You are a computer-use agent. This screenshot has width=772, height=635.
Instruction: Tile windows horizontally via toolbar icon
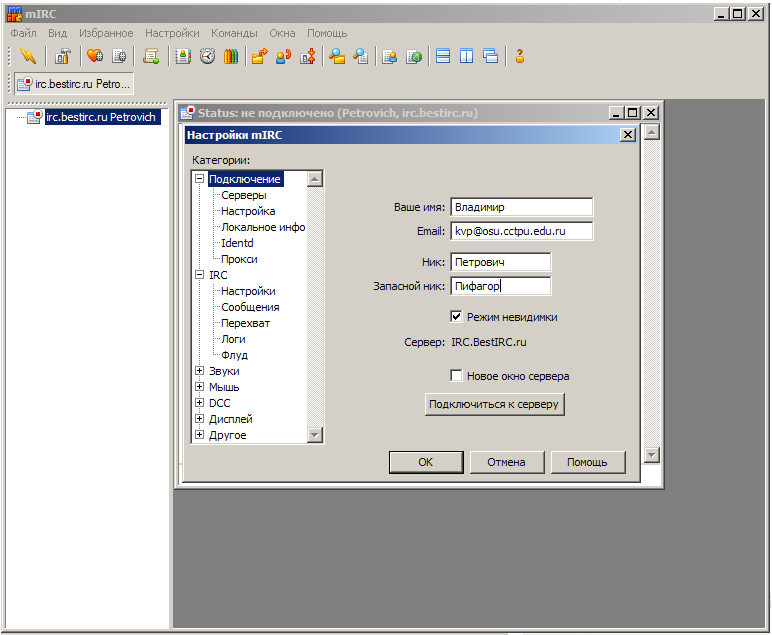(x=443, y=56)
